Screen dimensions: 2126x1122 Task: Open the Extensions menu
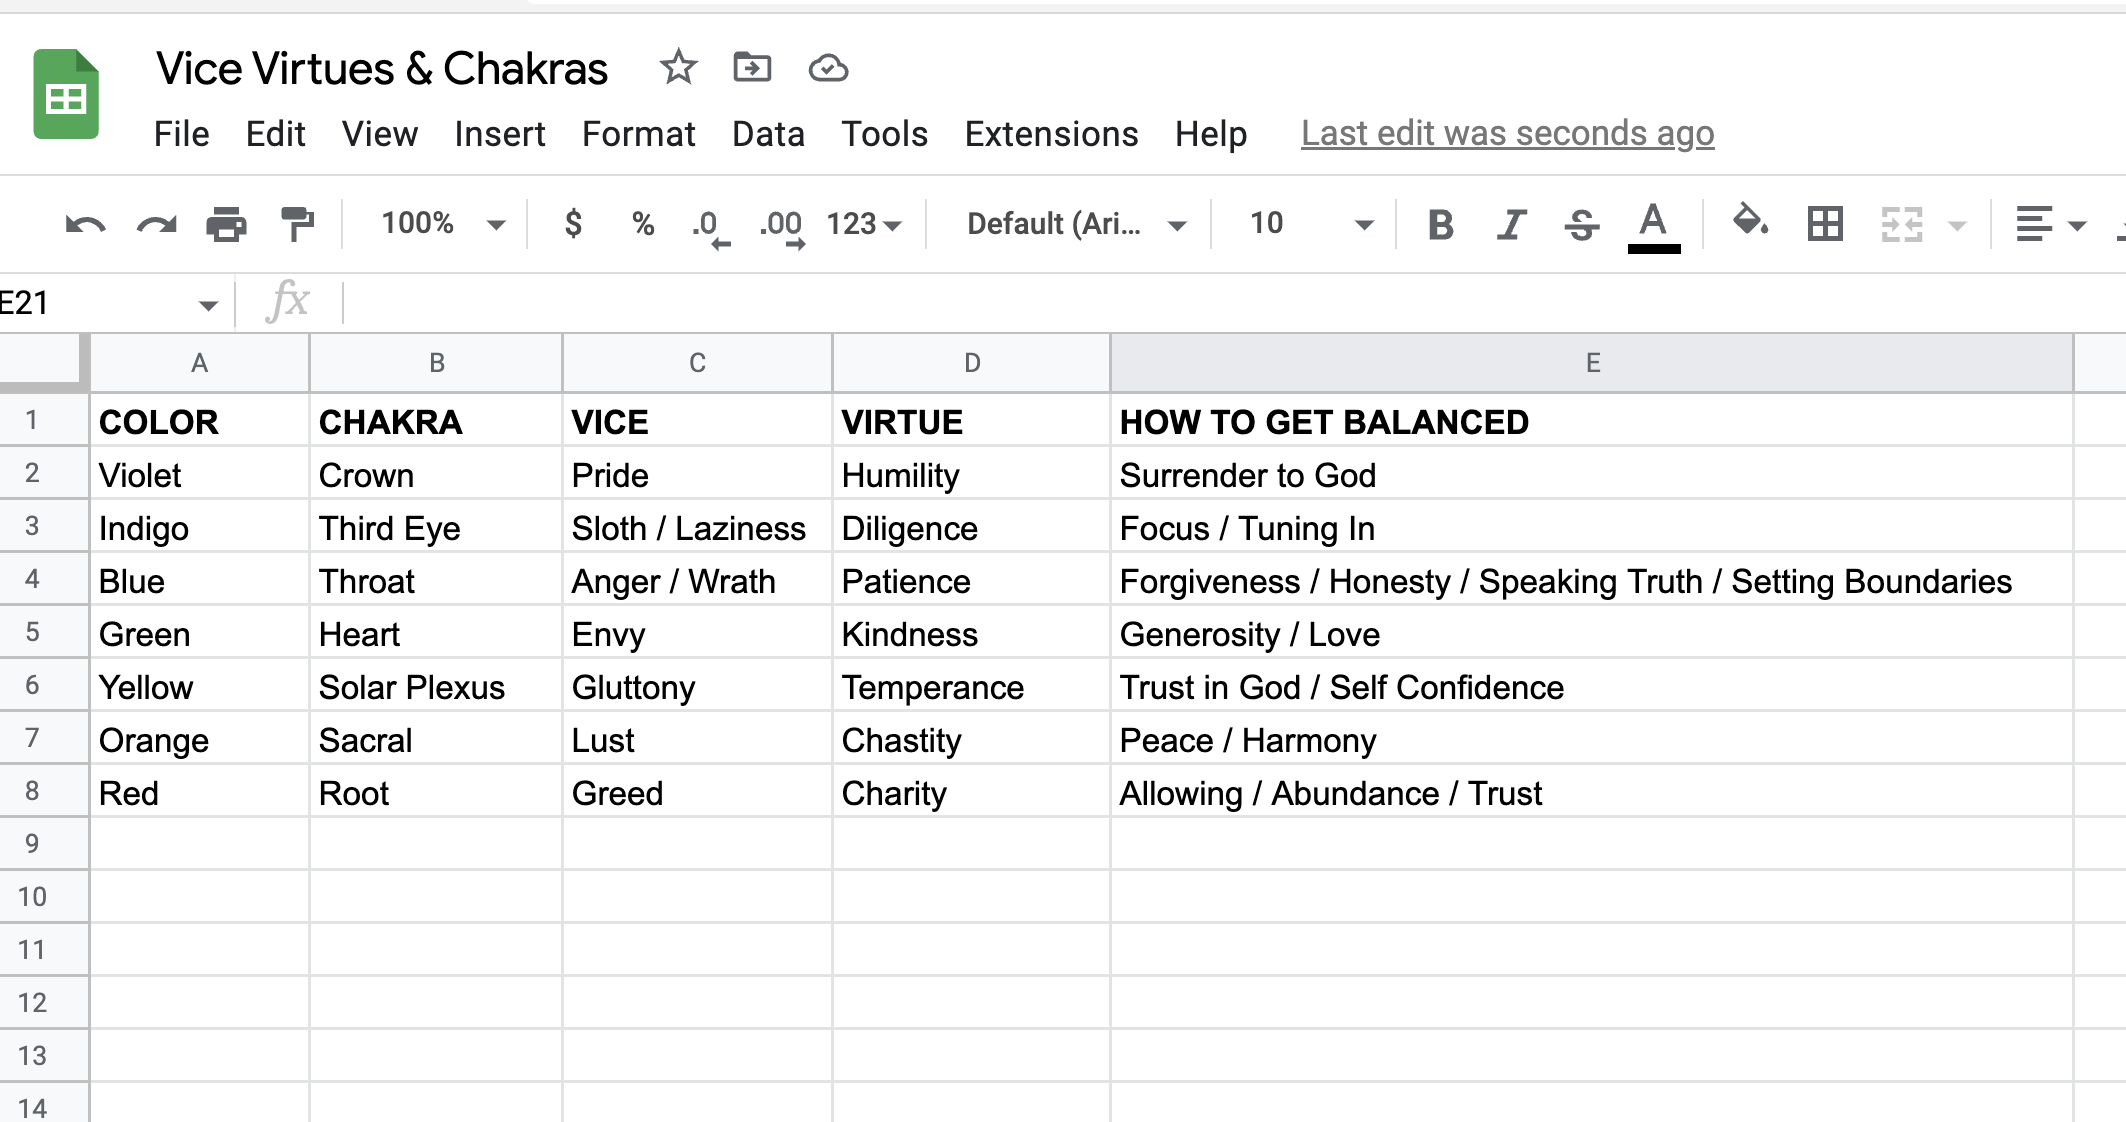1051,134
